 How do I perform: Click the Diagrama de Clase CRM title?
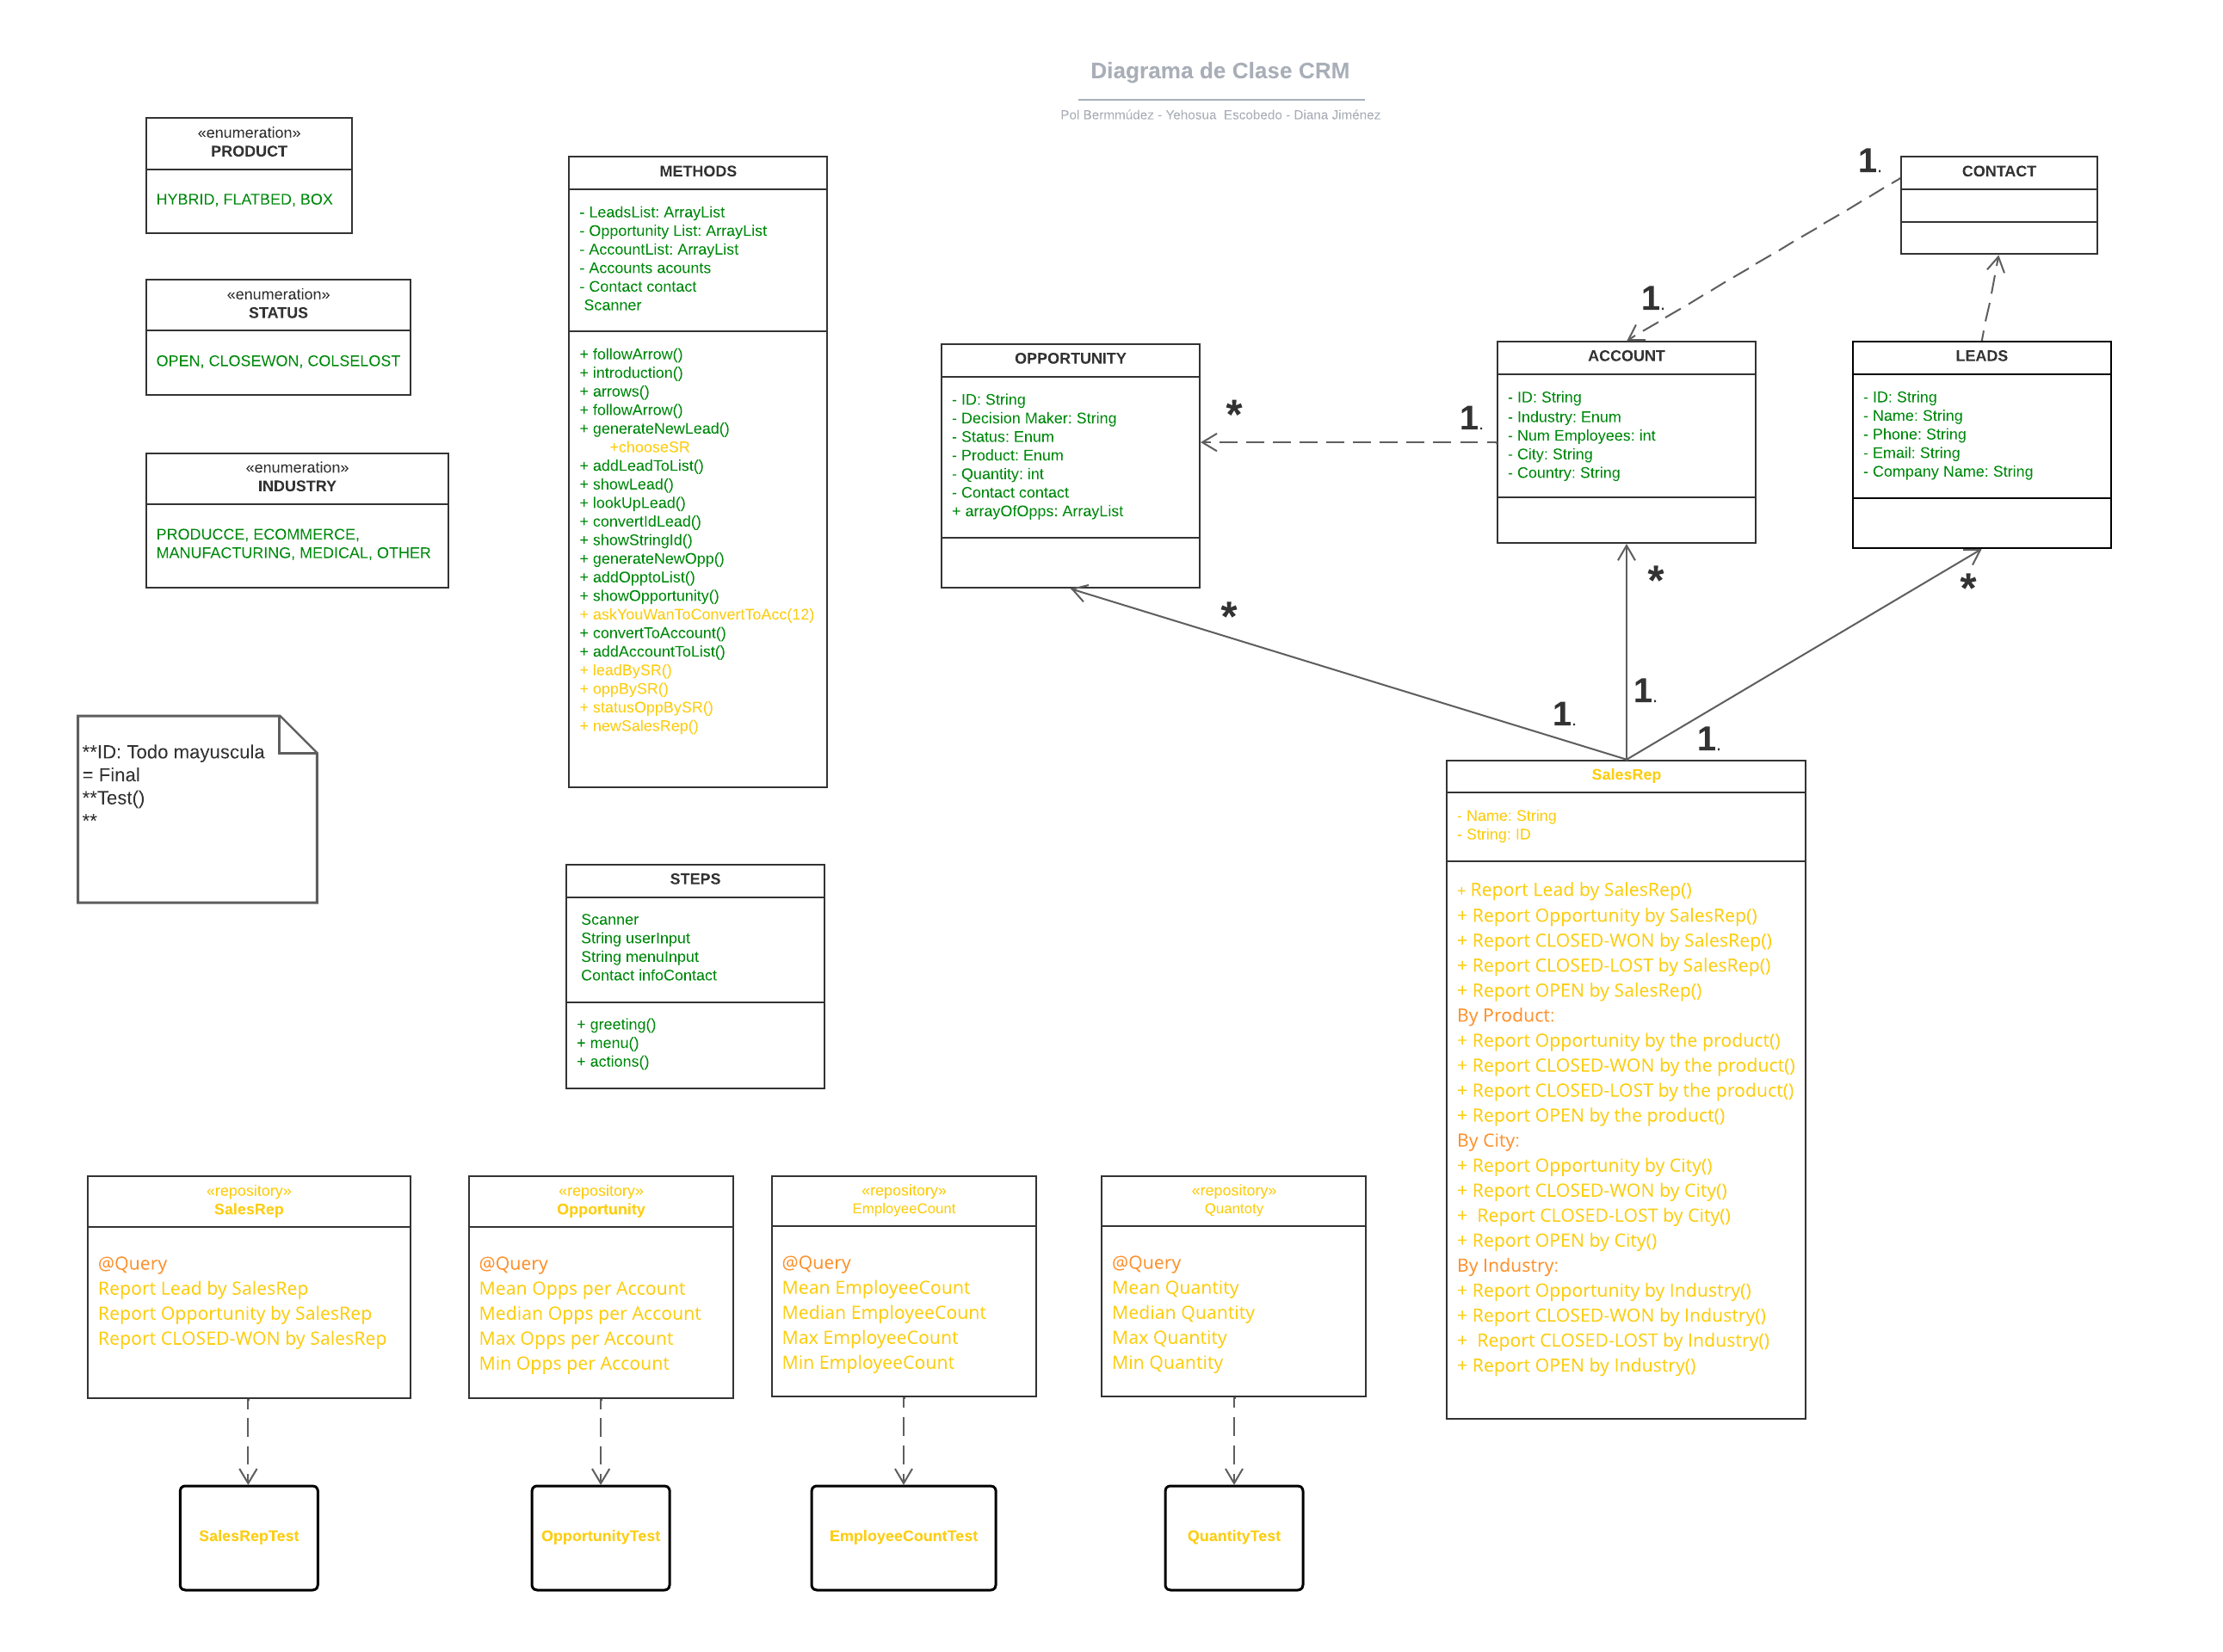pyautogui.click(x=1221, y=71)
